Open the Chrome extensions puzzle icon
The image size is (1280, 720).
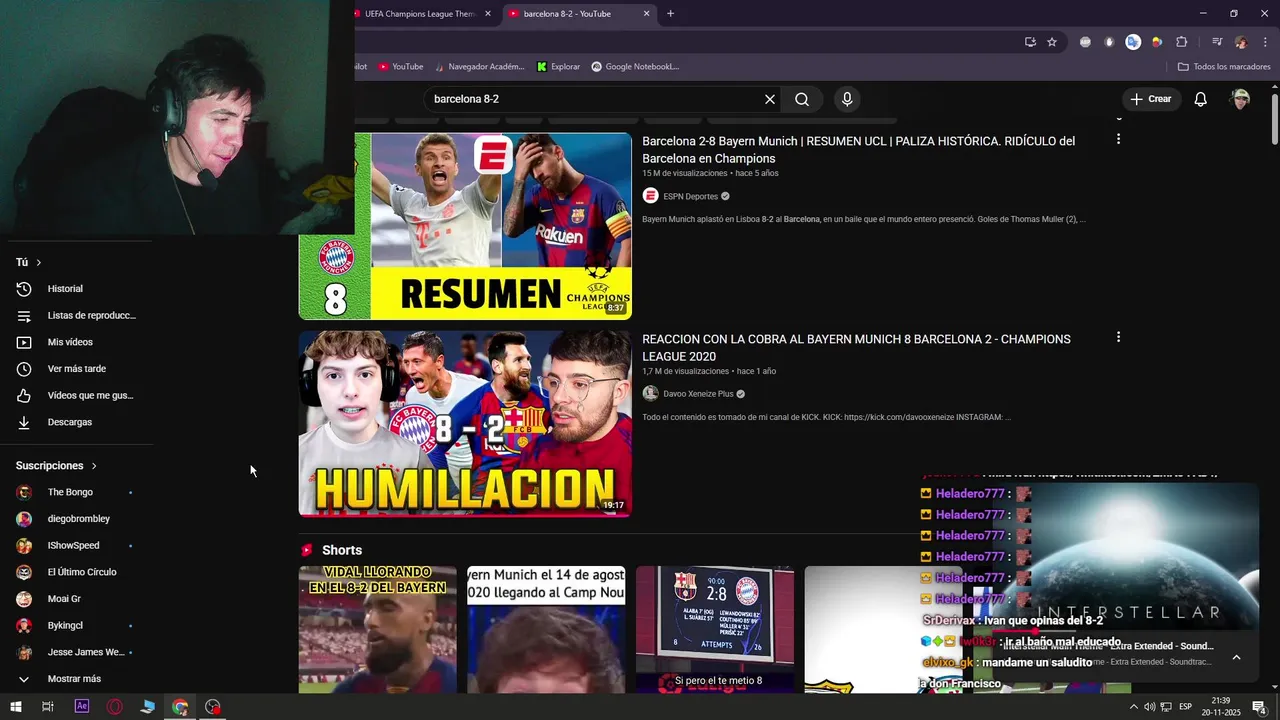pos(1181,42)
